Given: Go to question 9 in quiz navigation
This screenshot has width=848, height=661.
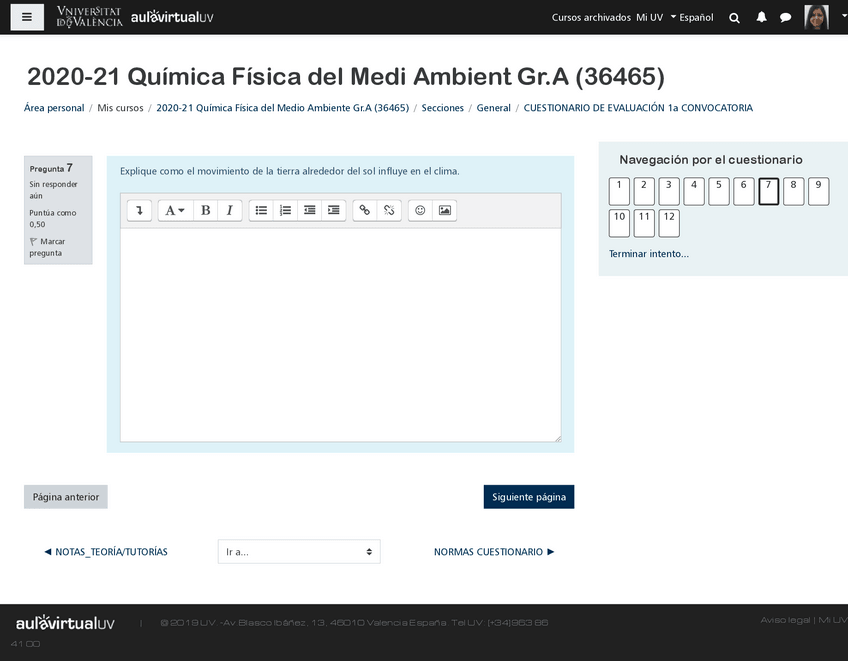Looking at the screenshot, I should (818, 191).
